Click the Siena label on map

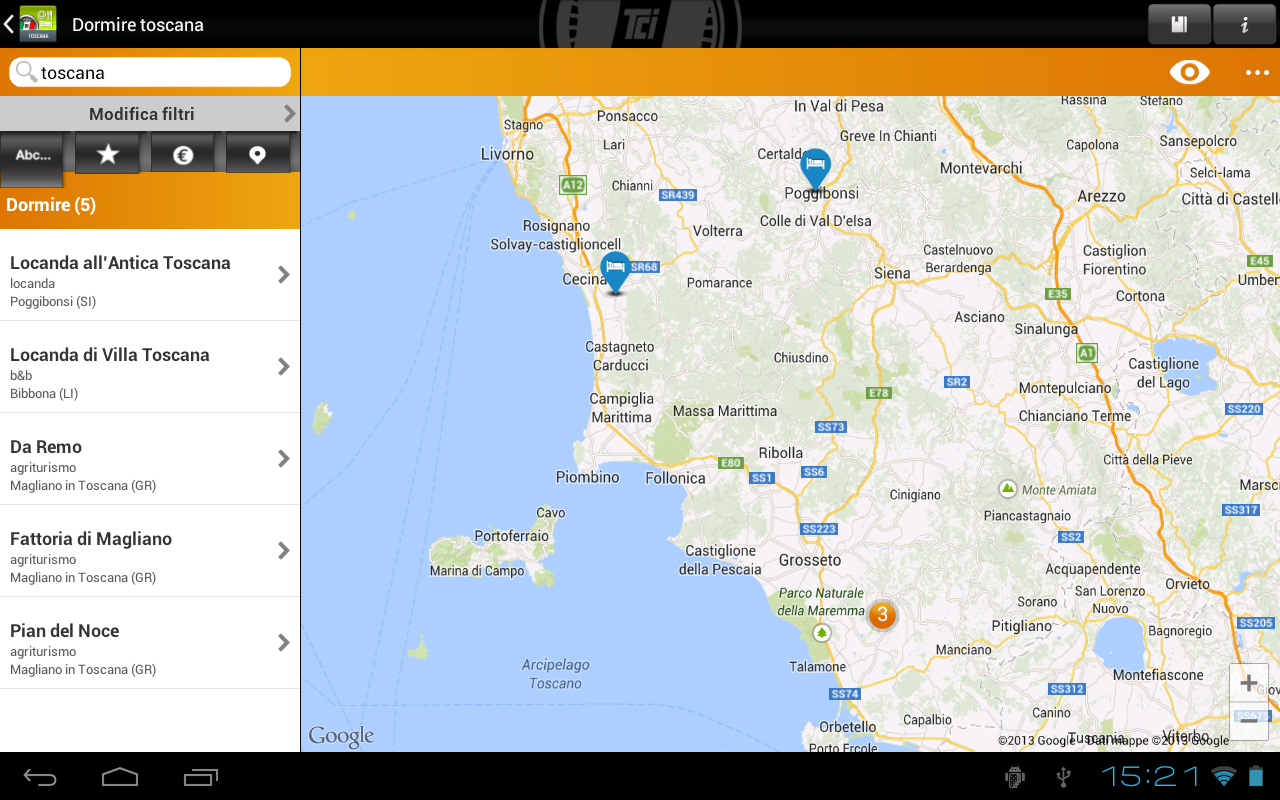pyautogui.click(x=892, y=273)
